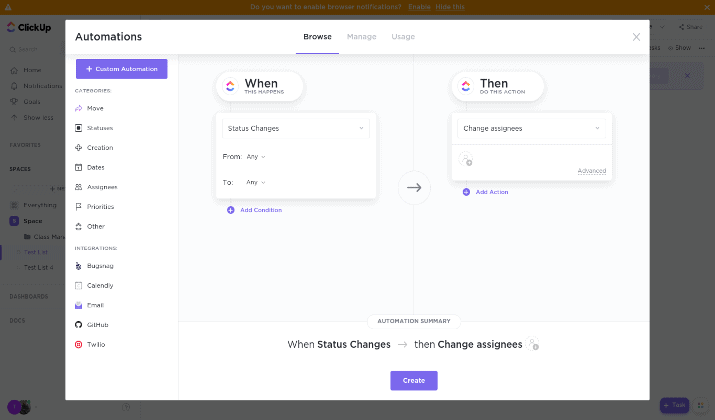Close the Automations dialog
Screen dimensions: 715x420
pos(636,37)
